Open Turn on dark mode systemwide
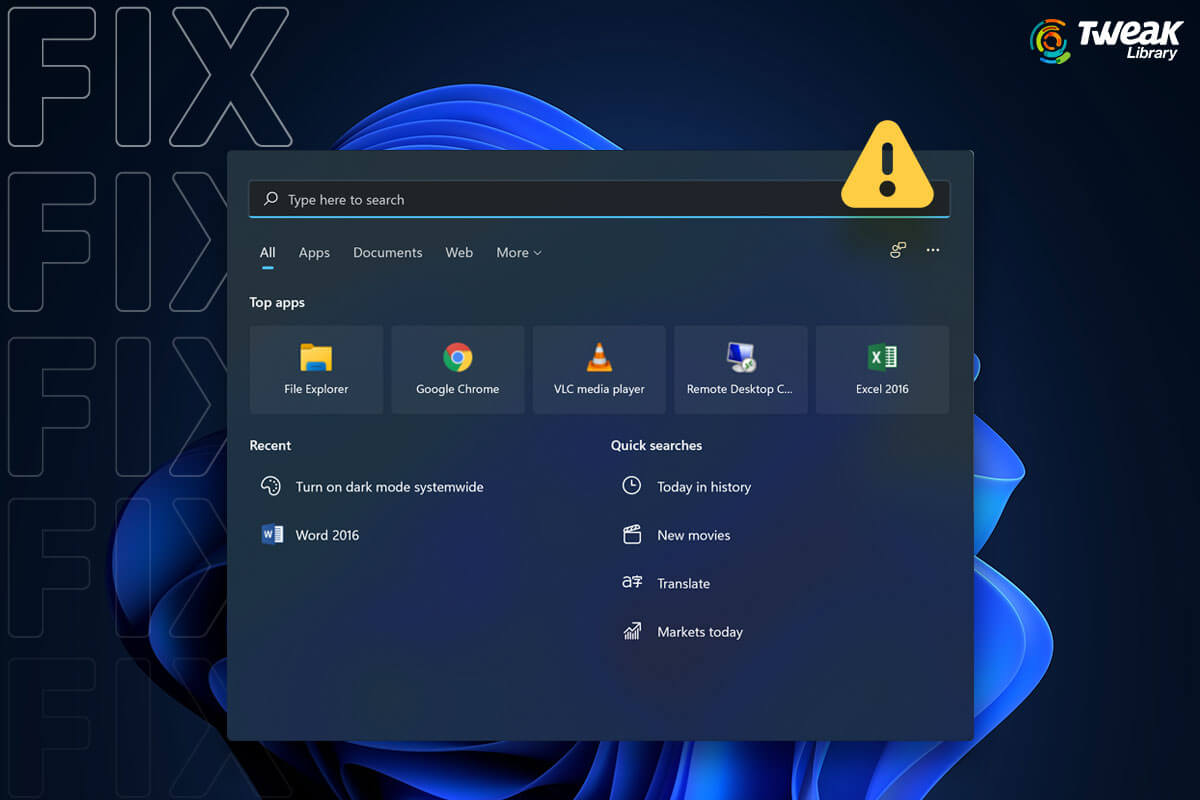The image size is (1200, 800). 389,486
